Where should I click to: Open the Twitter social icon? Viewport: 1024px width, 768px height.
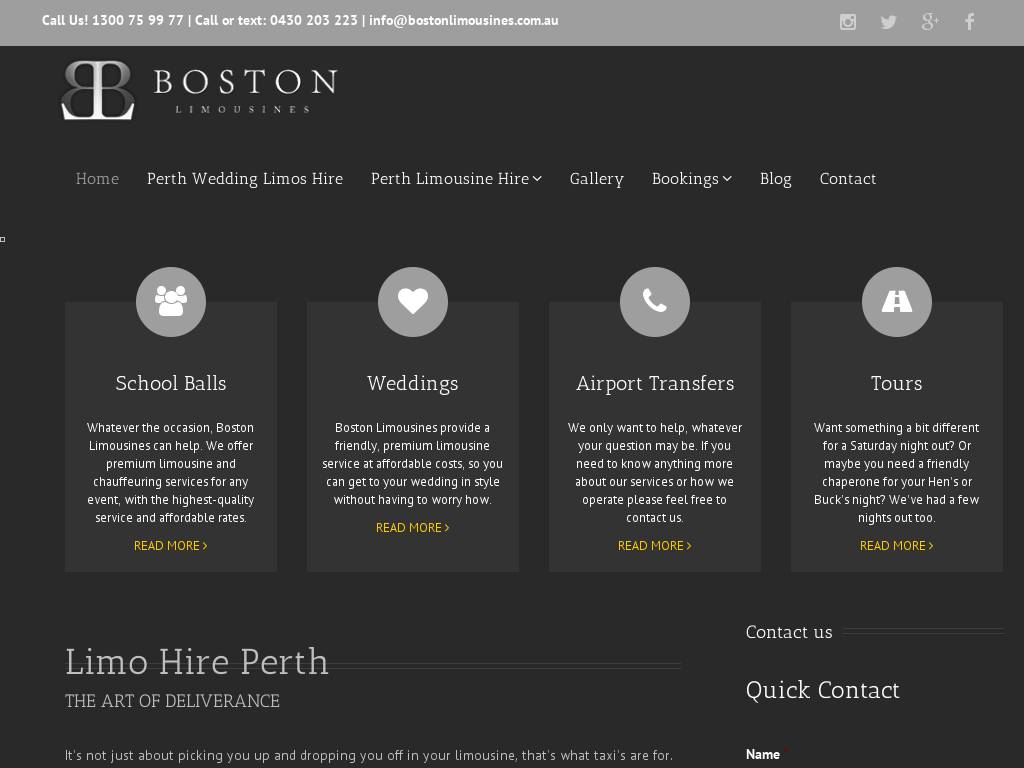click(888, 22)
